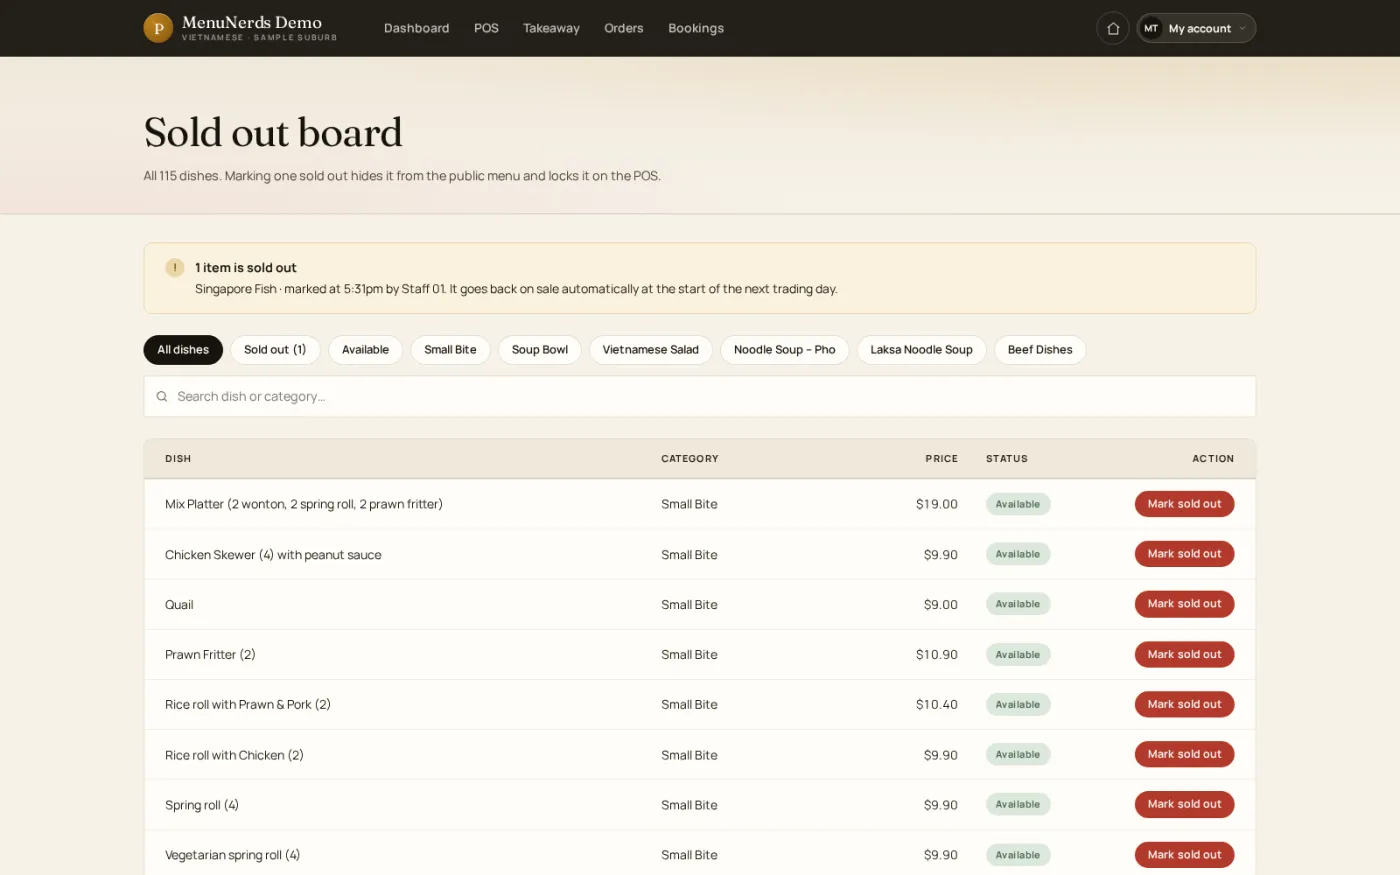
Task: Mark Chicken Skewer as sold out
Action: coord(1184,554)
